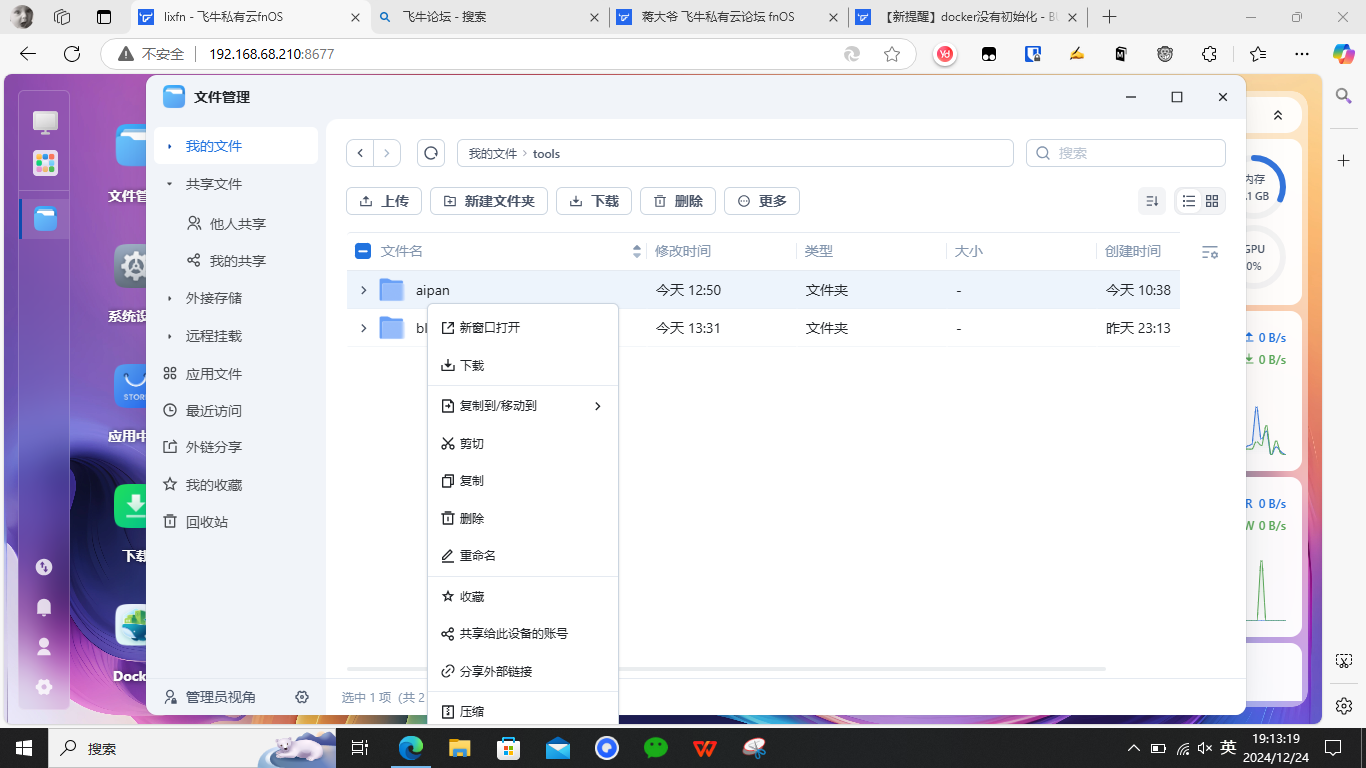Open the Download desktop app icon
Viewport: 1366px width, 768px height.
(132, 507)
